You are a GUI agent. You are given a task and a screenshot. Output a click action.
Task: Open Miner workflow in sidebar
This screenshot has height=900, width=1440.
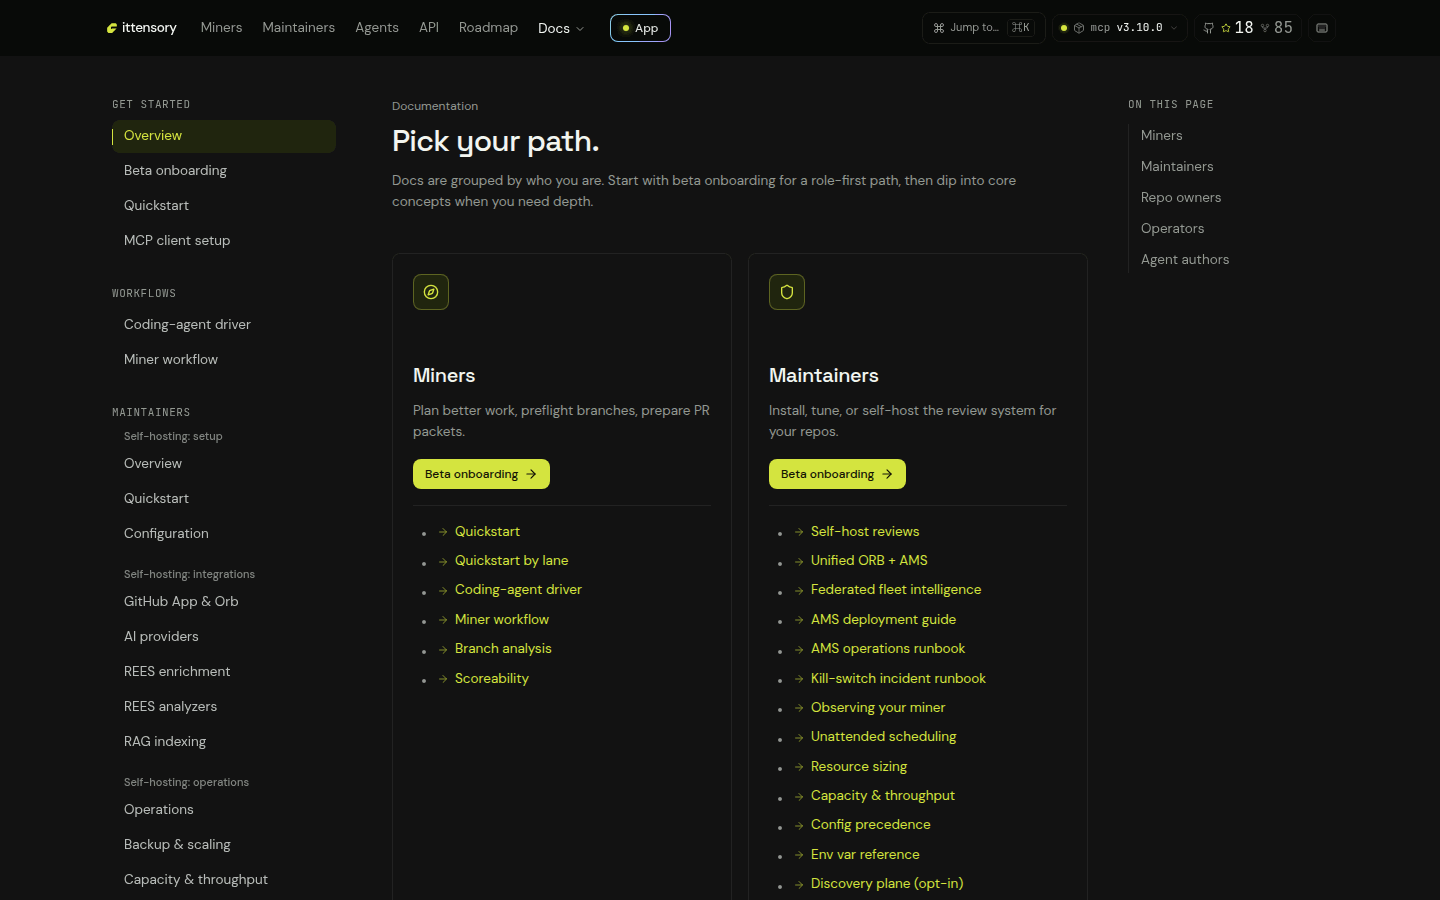click(223, 360)
